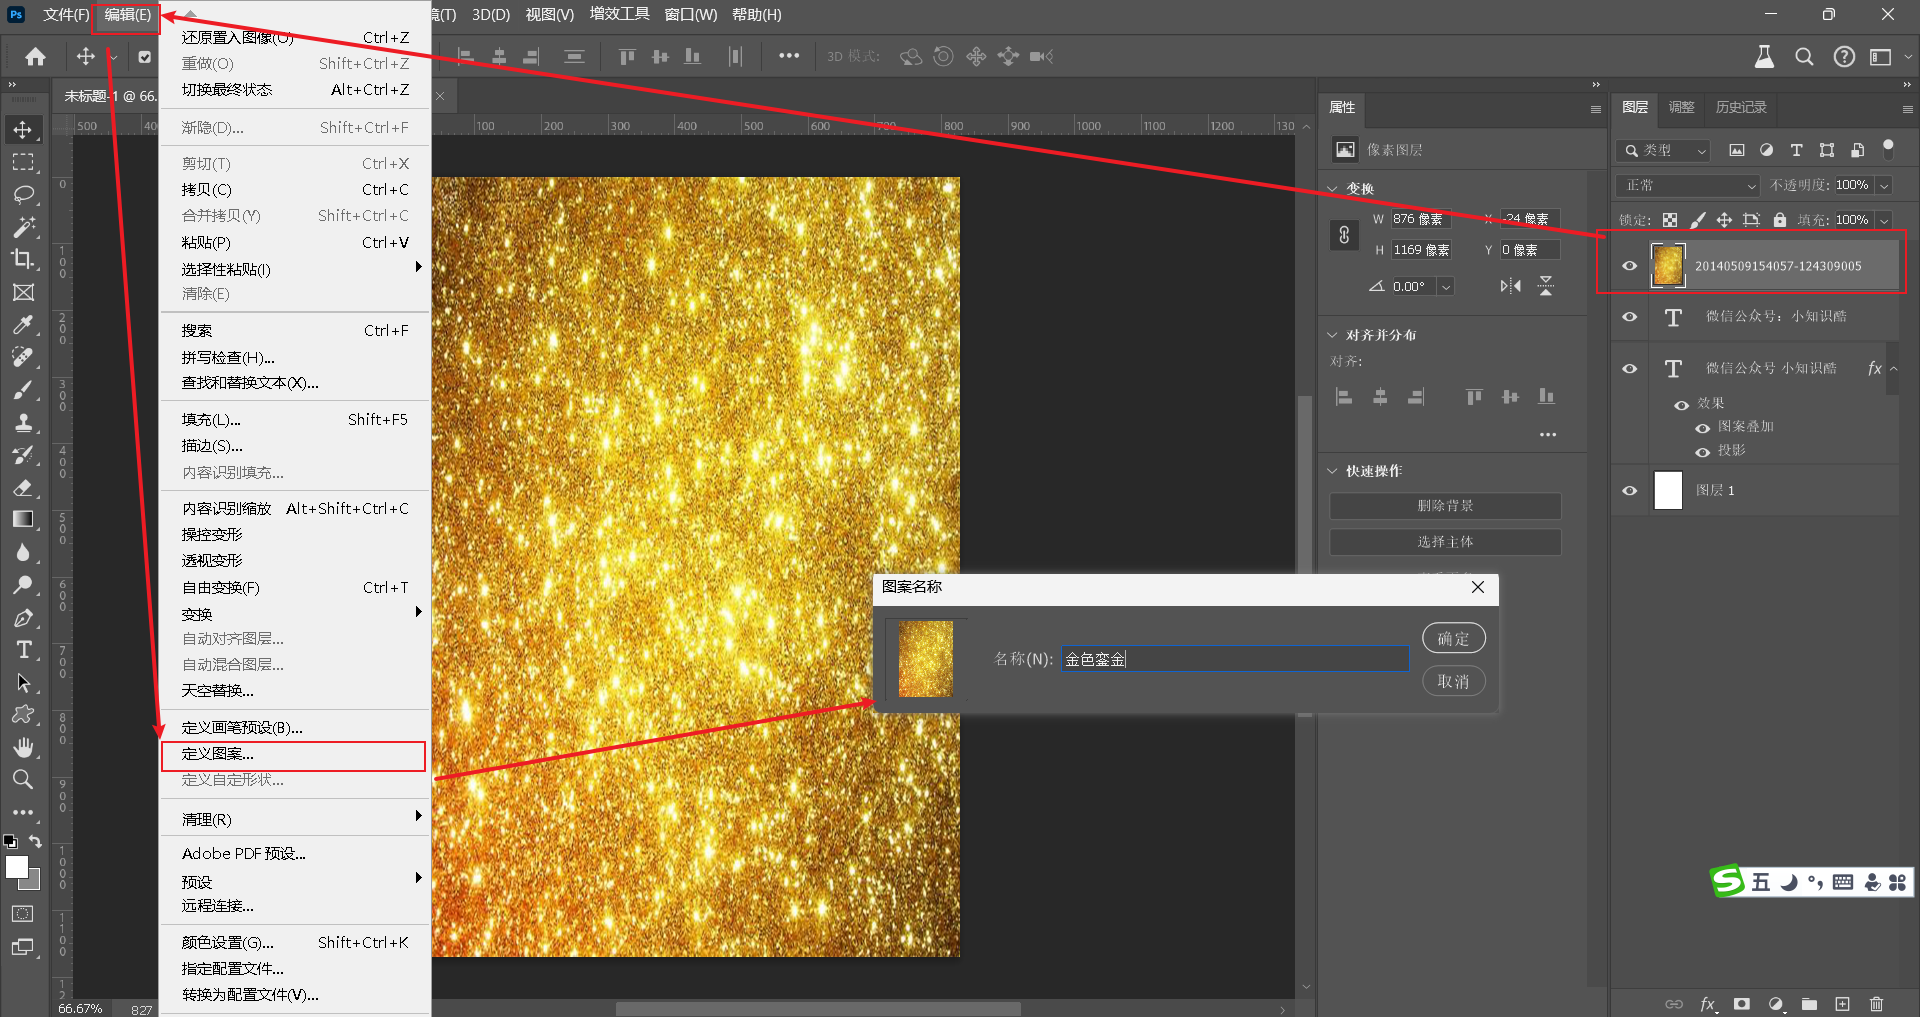Lock all with the padlock icon
1920x1017 pixels.
click(x=1779, y=220)
